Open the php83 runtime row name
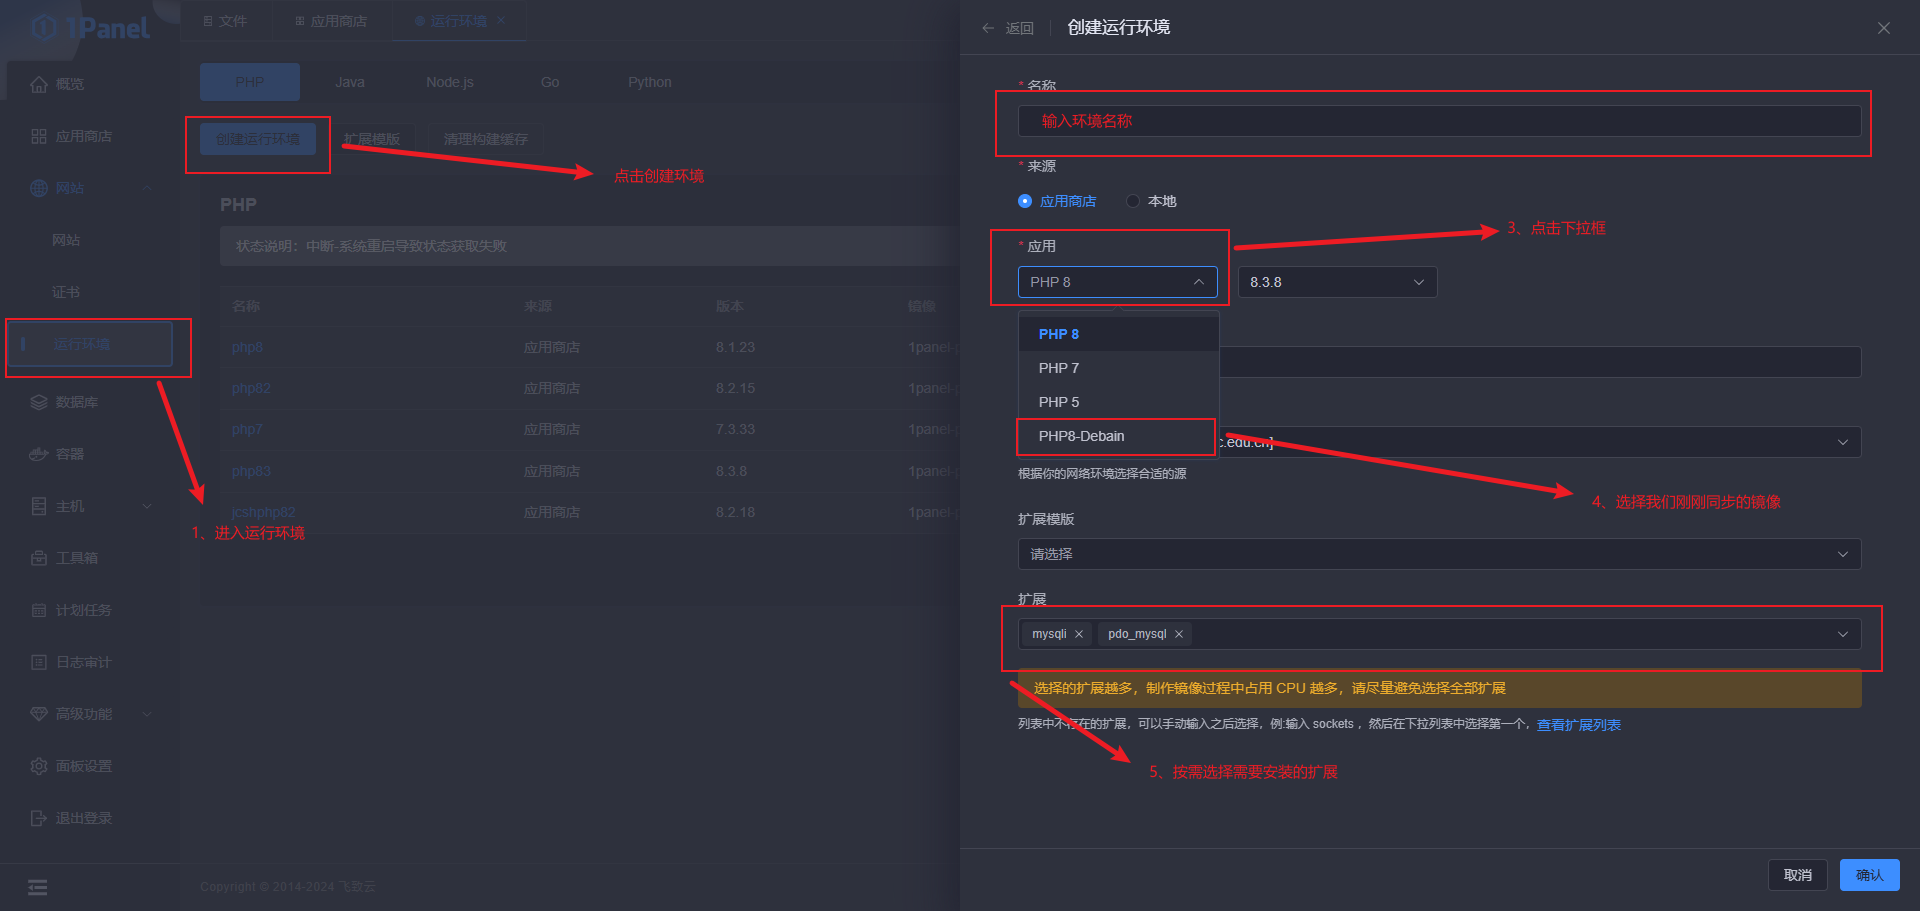1920x911 pixels. point(251,471)
